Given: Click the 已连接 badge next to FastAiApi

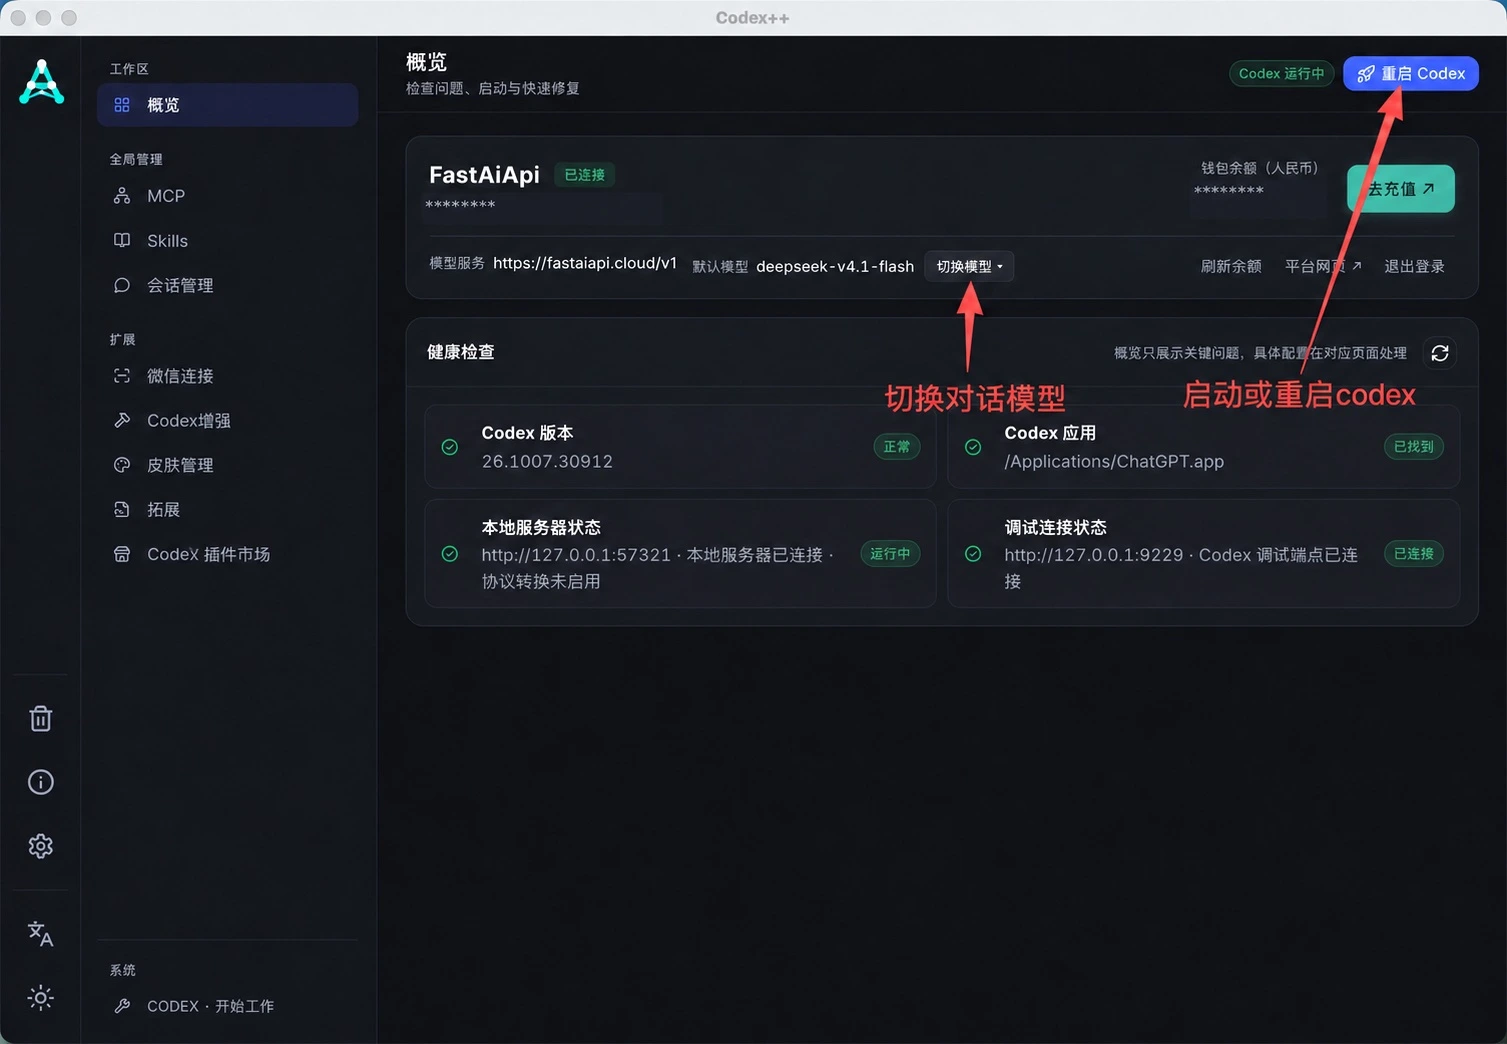Looking at the screenshot, I should [x=584, y=175].
